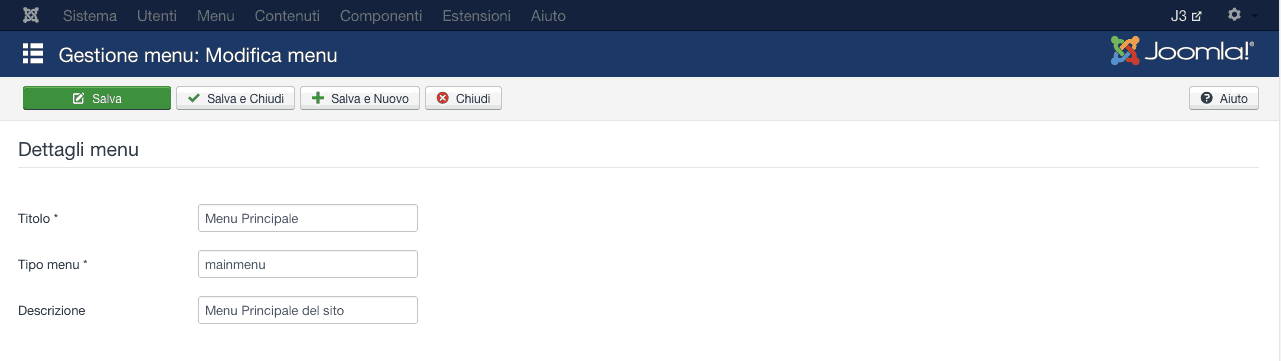The width and height of the screenshot is (1281, 361).
Task: Open help with the Aiuto question-mark button
Action: click(1224, 98)
